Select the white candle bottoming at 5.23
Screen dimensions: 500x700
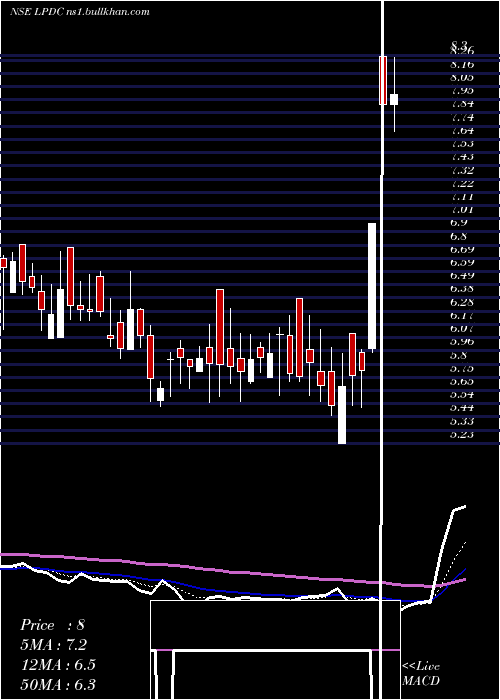coord(342,415)
